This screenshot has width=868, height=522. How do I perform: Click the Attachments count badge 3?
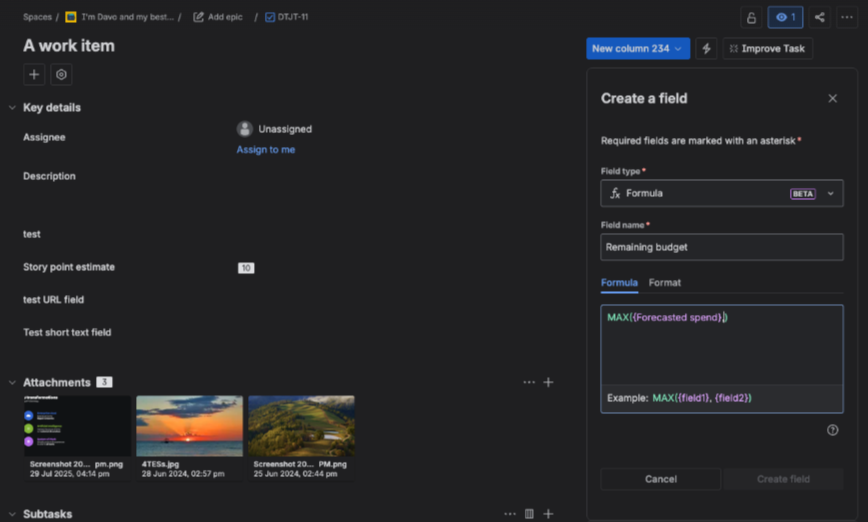click(104, 382)
